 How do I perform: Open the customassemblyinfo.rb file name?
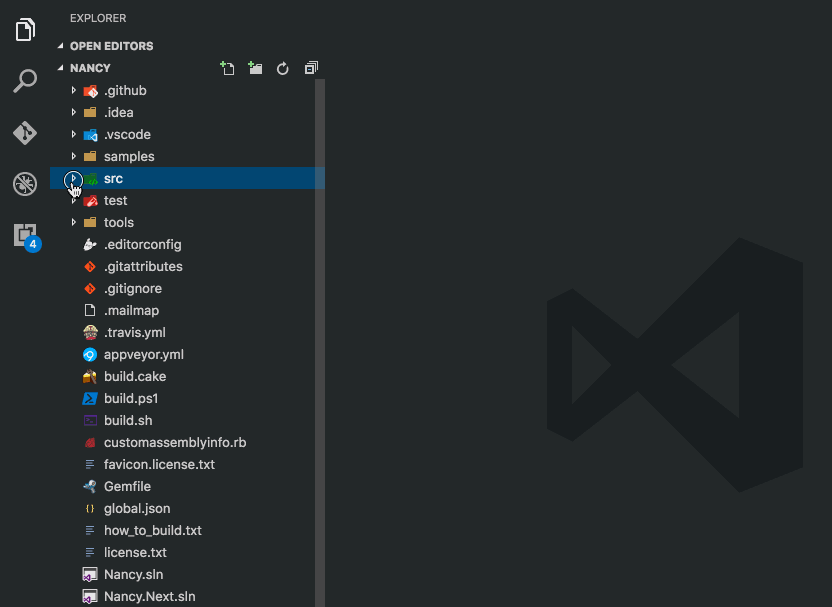175,443
